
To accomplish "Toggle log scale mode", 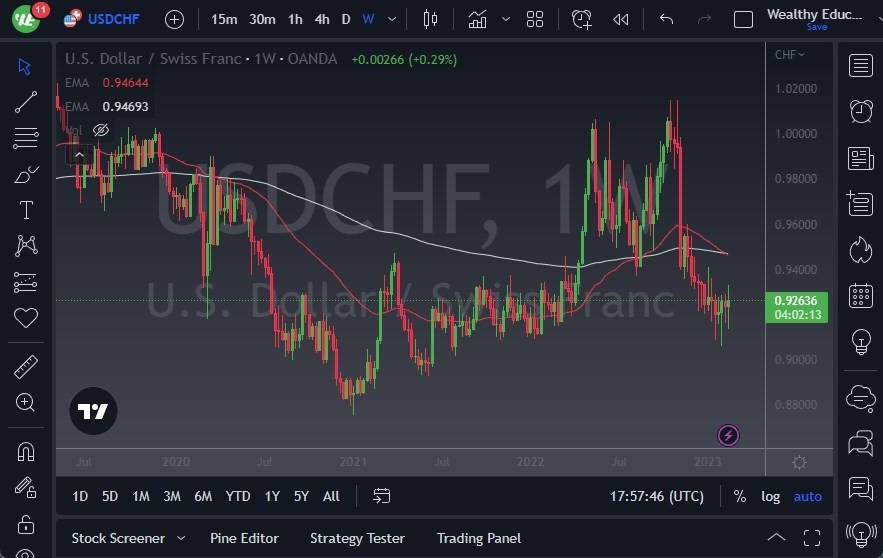I will (770, 496).
